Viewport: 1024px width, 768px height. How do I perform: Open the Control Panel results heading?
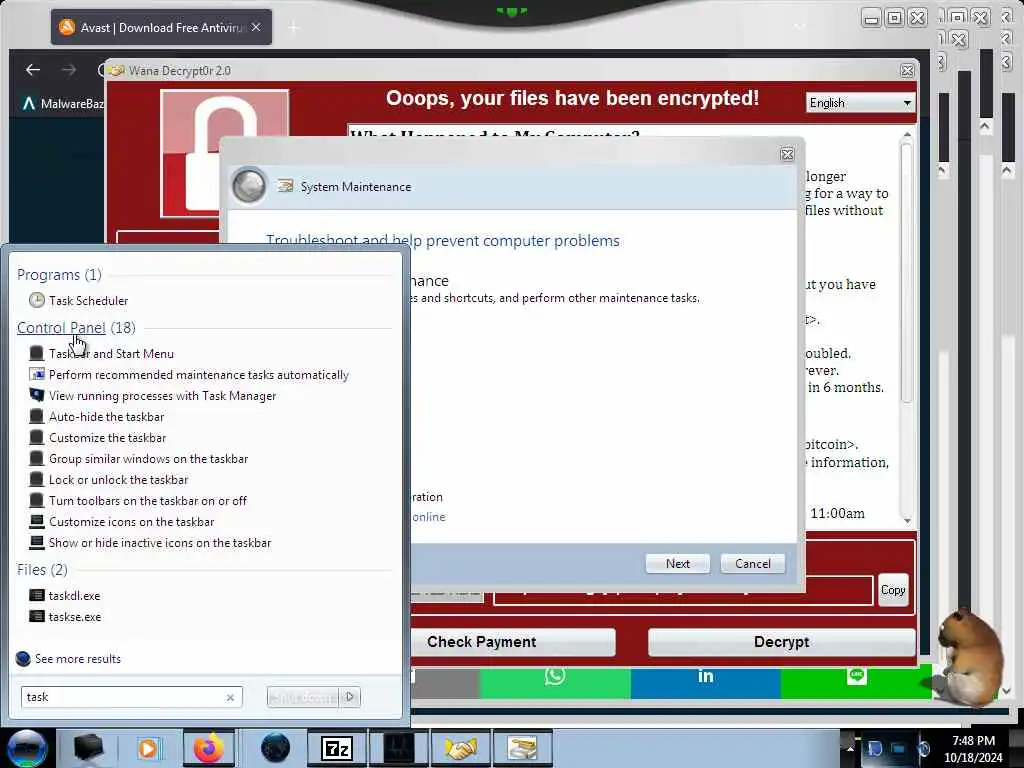61,328
